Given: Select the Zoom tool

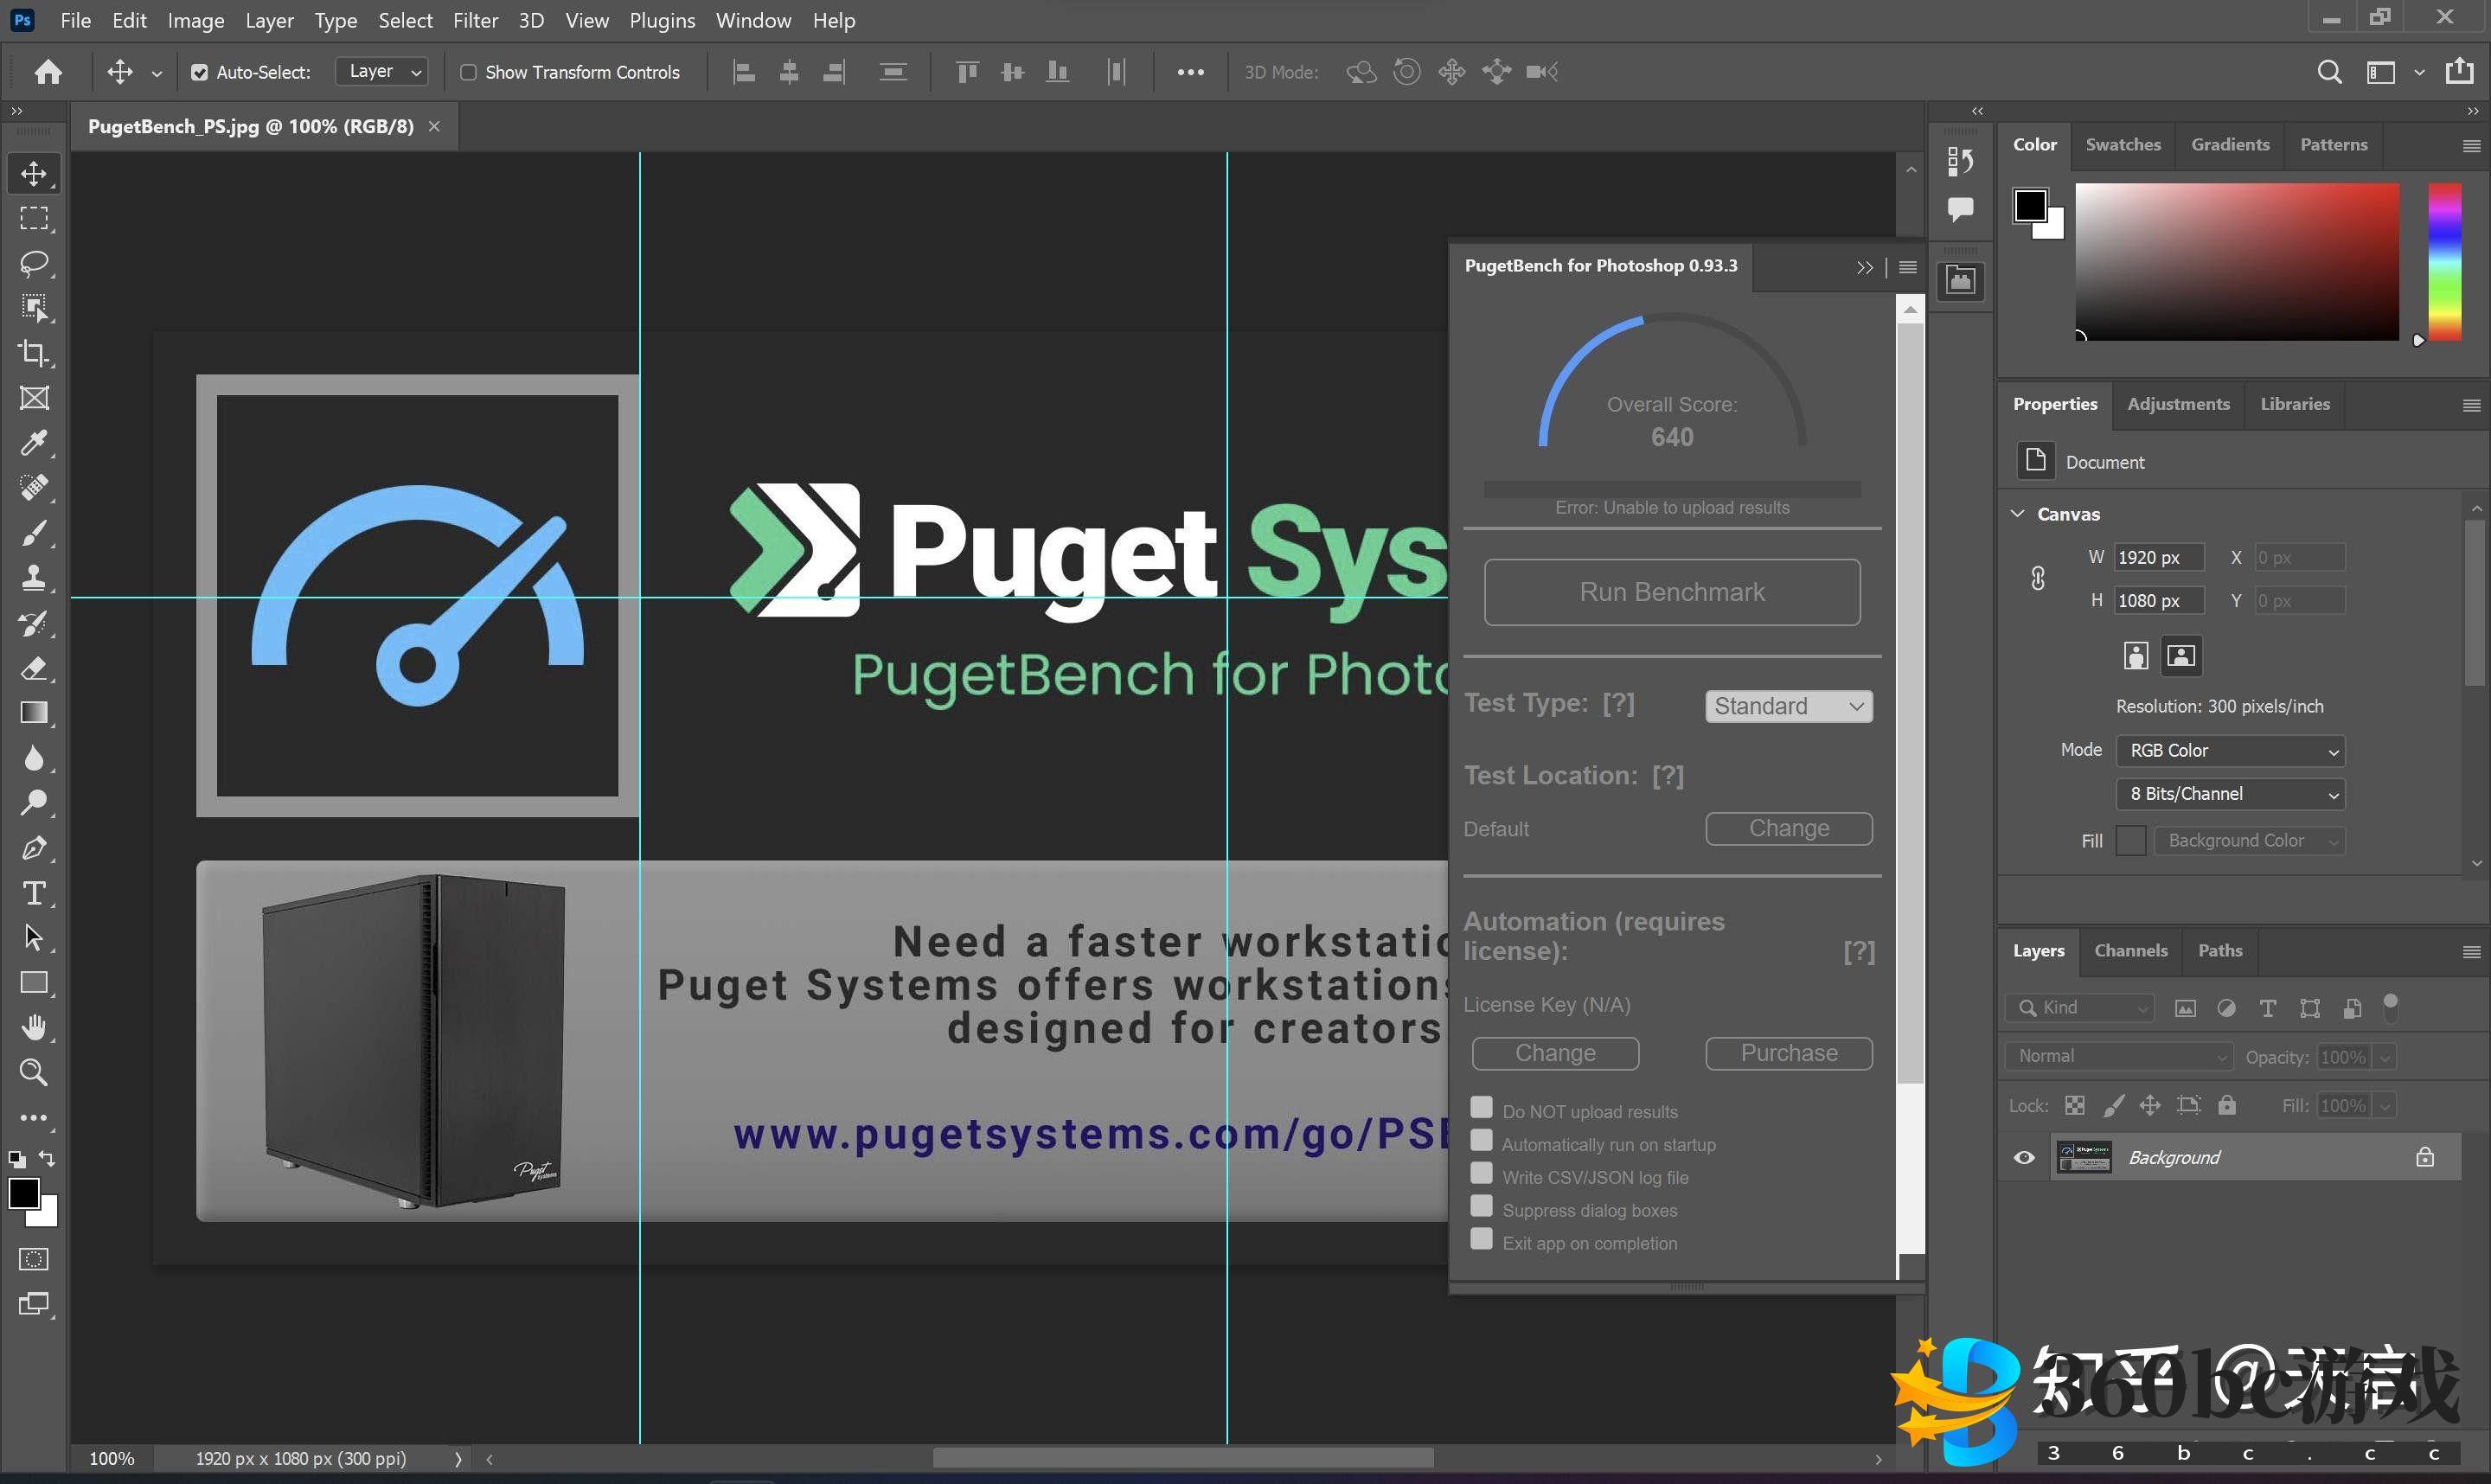Looking at the screenshot, I should click(33, 1073).
